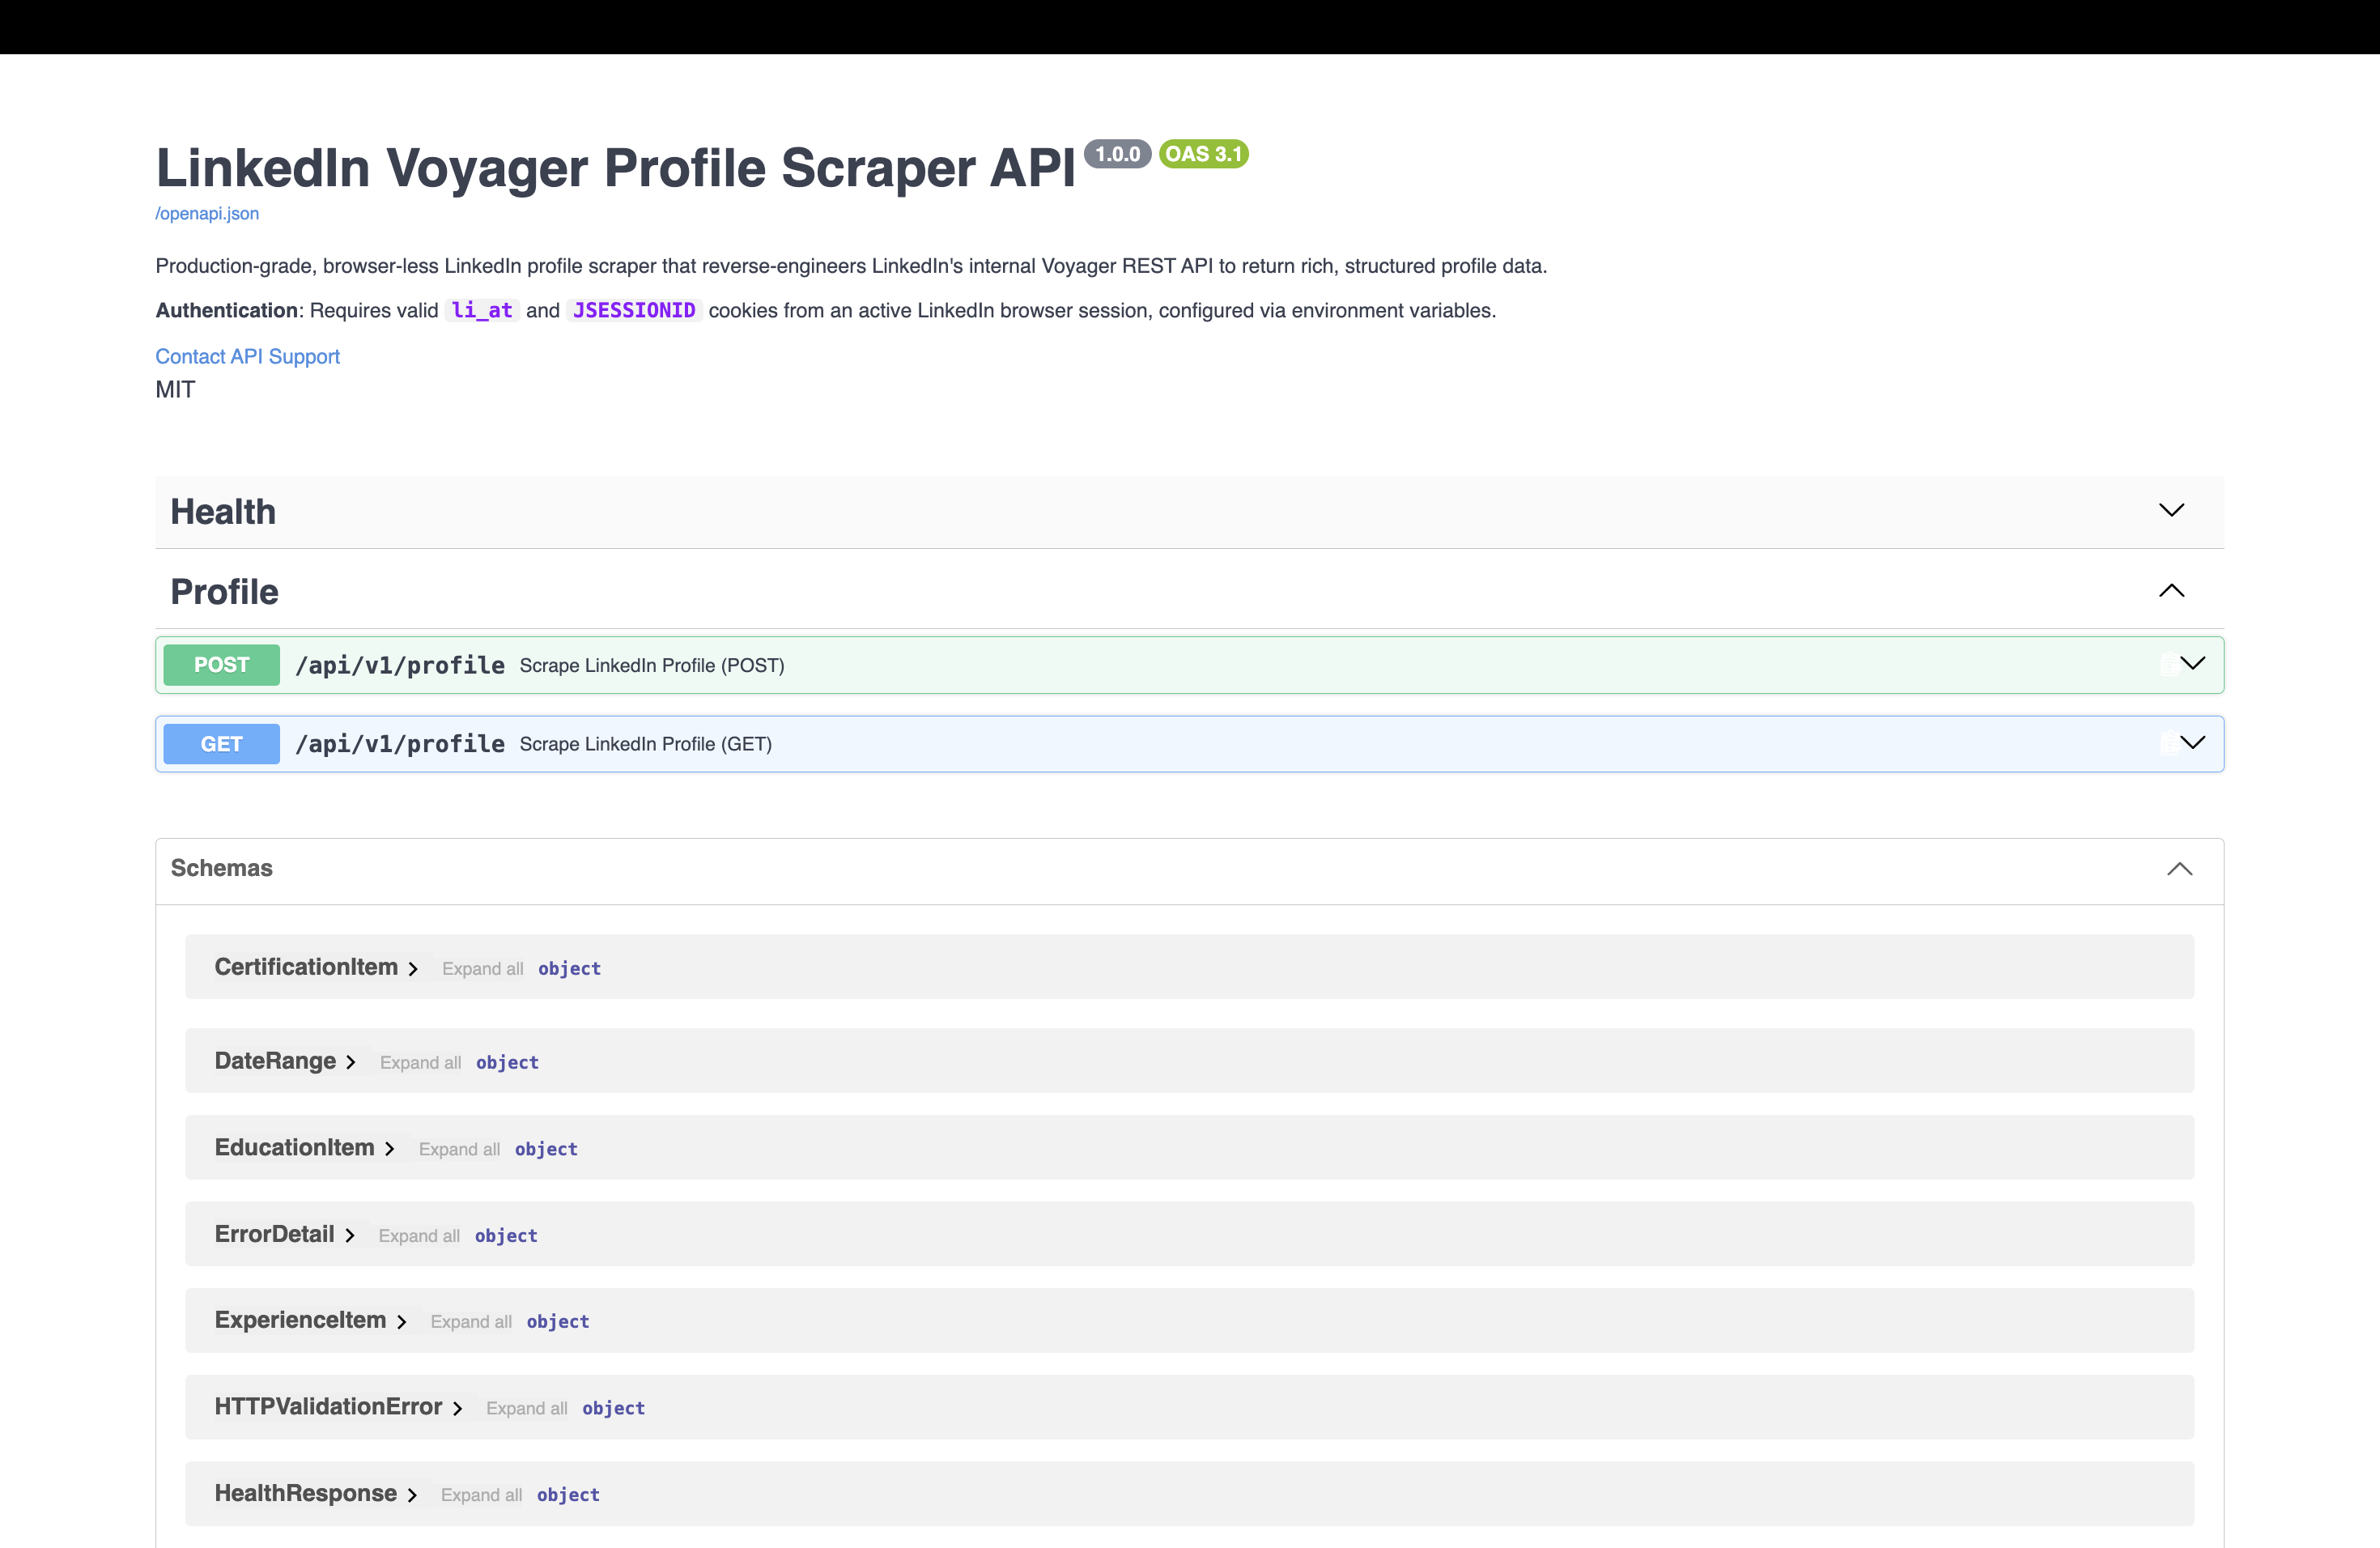2380x1548 pixels.
Task: Expand the GET /api/v1/profile operation arrow
Action: click(2193, 742)
